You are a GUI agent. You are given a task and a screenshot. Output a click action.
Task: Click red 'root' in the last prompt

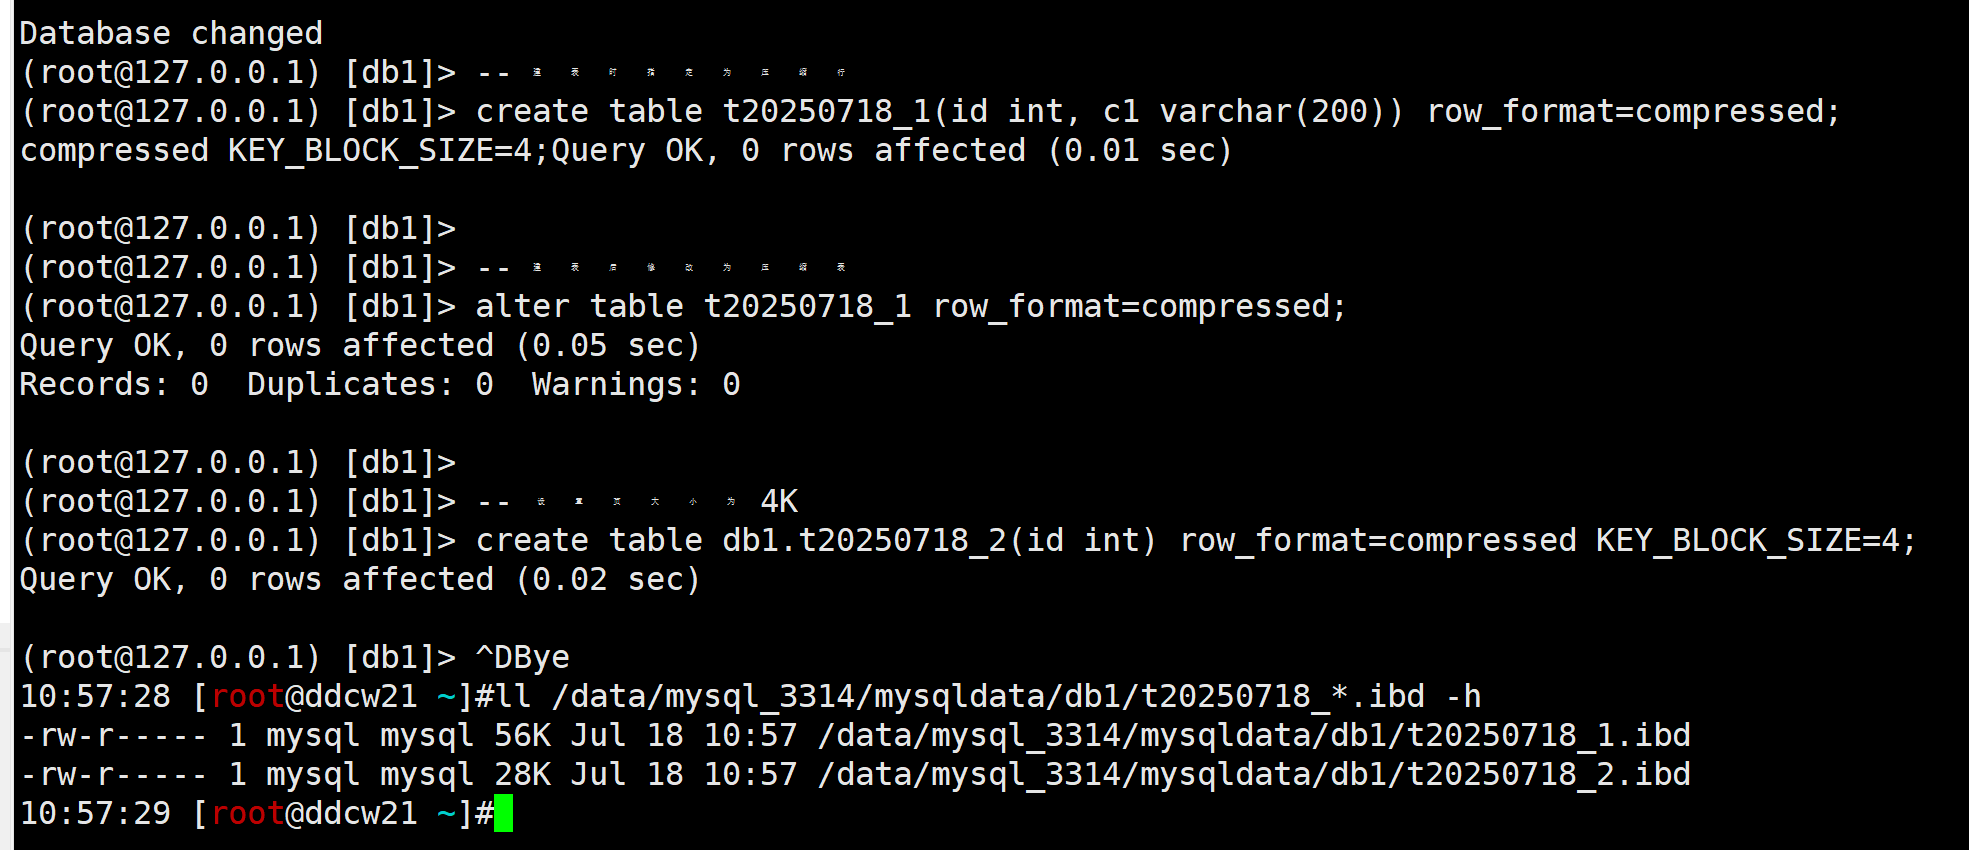coord(248,813)
